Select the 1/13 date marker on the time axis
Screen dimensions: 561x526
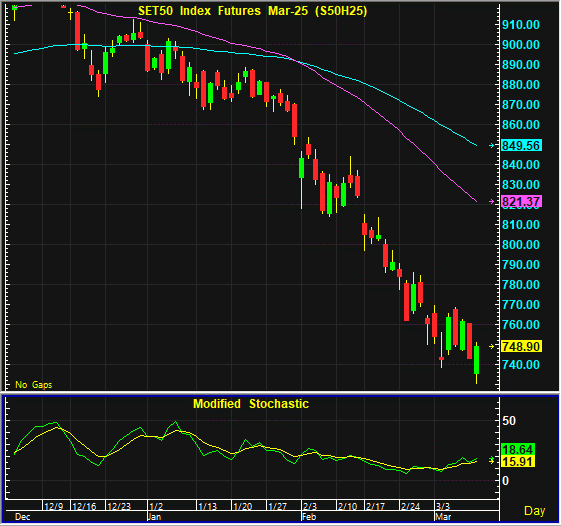pyautogui.click(x=208, y=506)
